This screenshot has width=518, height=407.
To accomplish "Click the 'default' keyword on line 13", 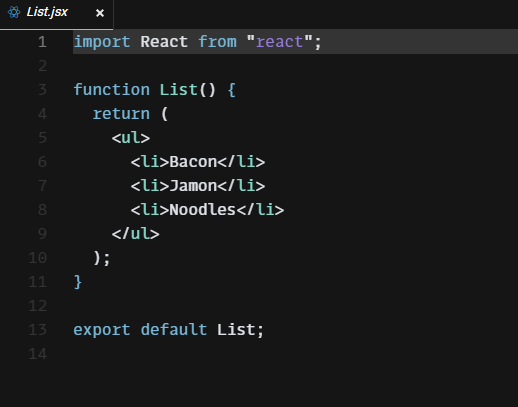I will (174, 330).
